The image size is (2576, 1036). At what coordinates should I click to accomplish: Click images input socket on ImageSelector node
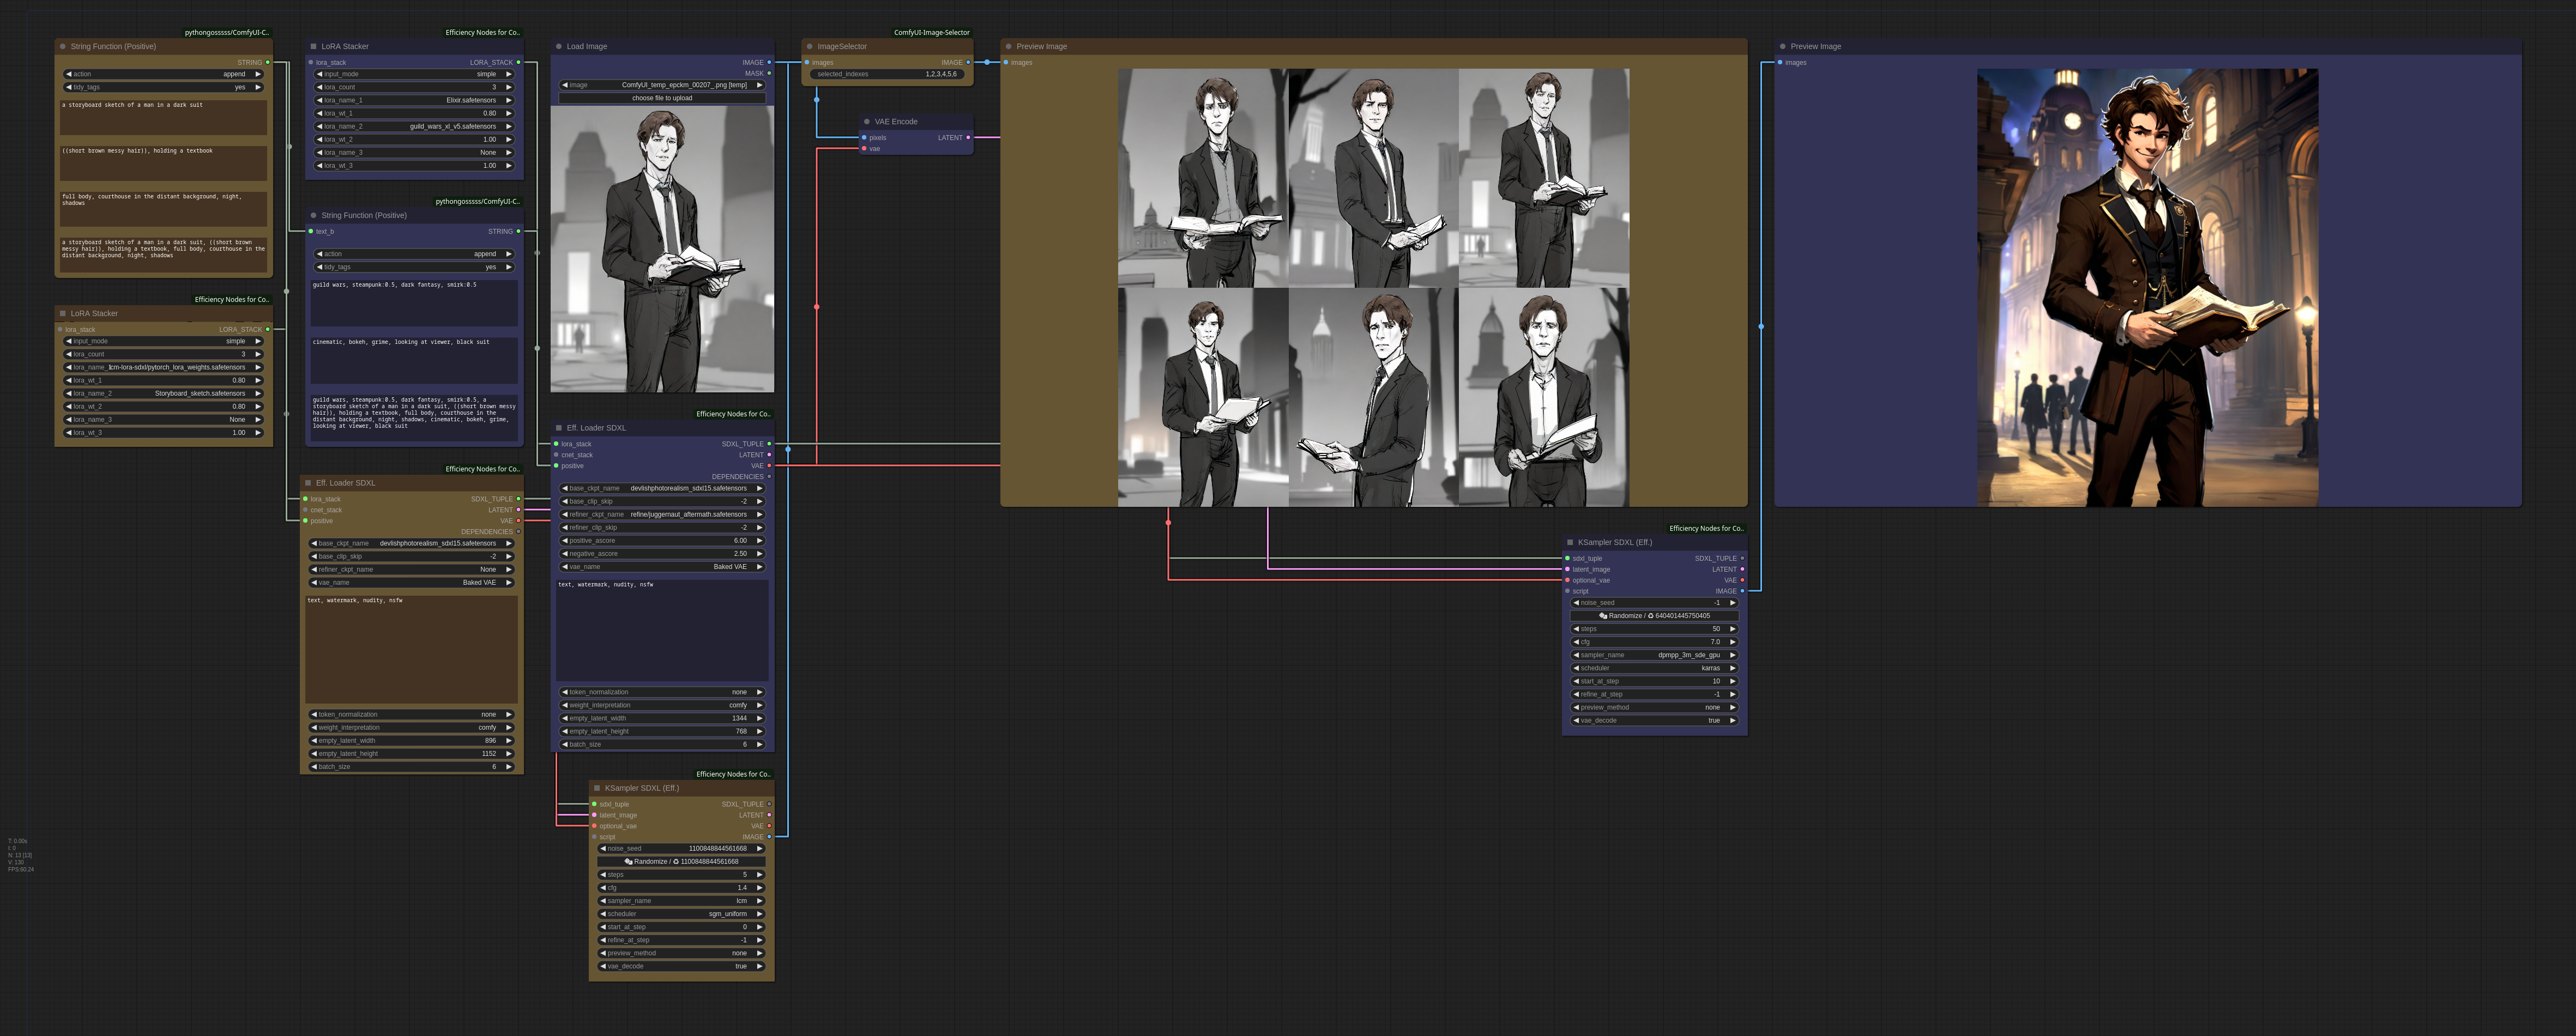coord(808,62)
